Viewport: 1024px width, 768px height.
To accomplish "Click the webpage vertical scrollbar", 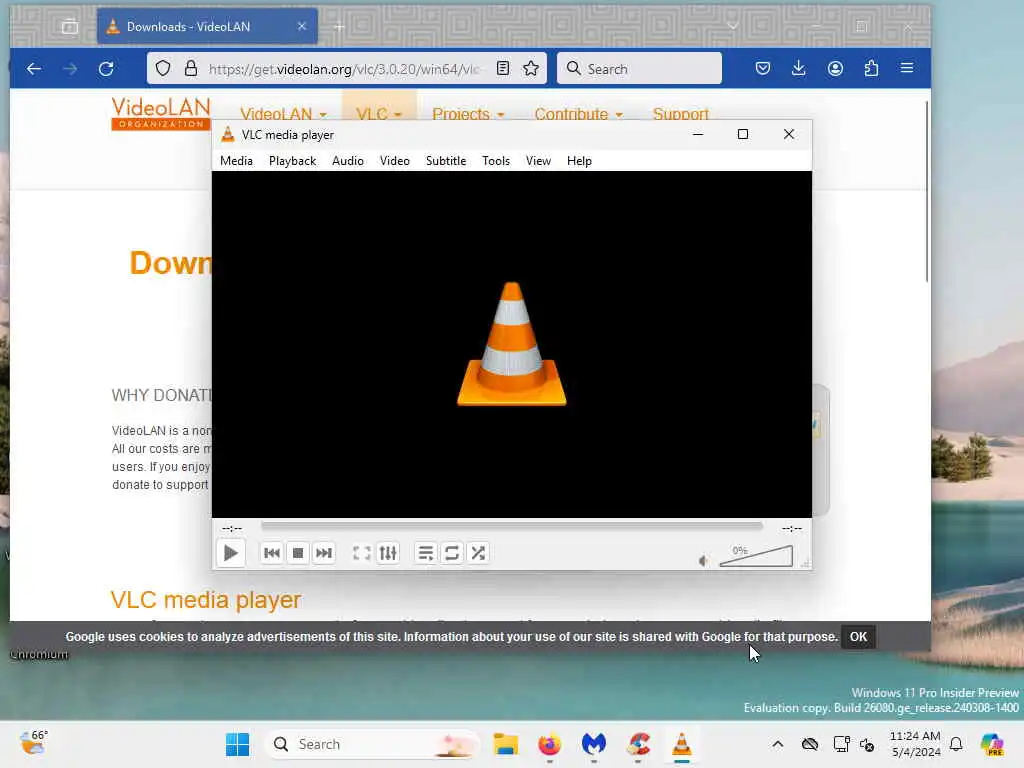I will (x=927, y=191).
